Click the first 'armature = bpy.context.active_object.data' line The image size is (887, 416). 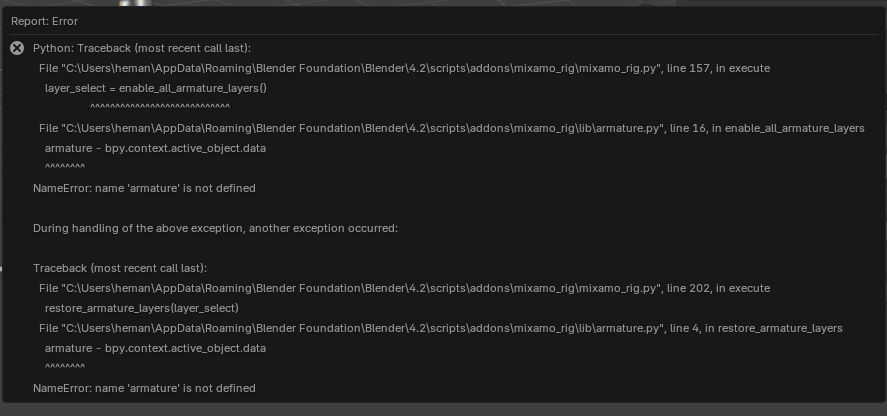[155, 148]
